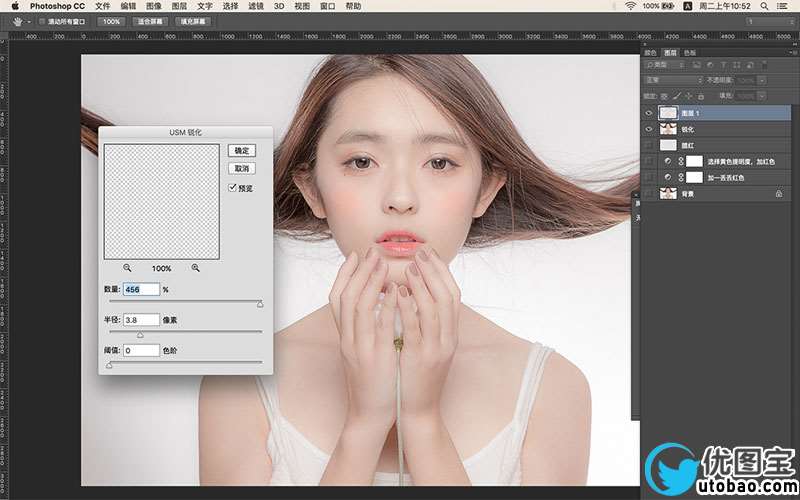This screenshot has height=500, width=800.
Task: Hide the 锐化 layer
Action: (649, 129)
